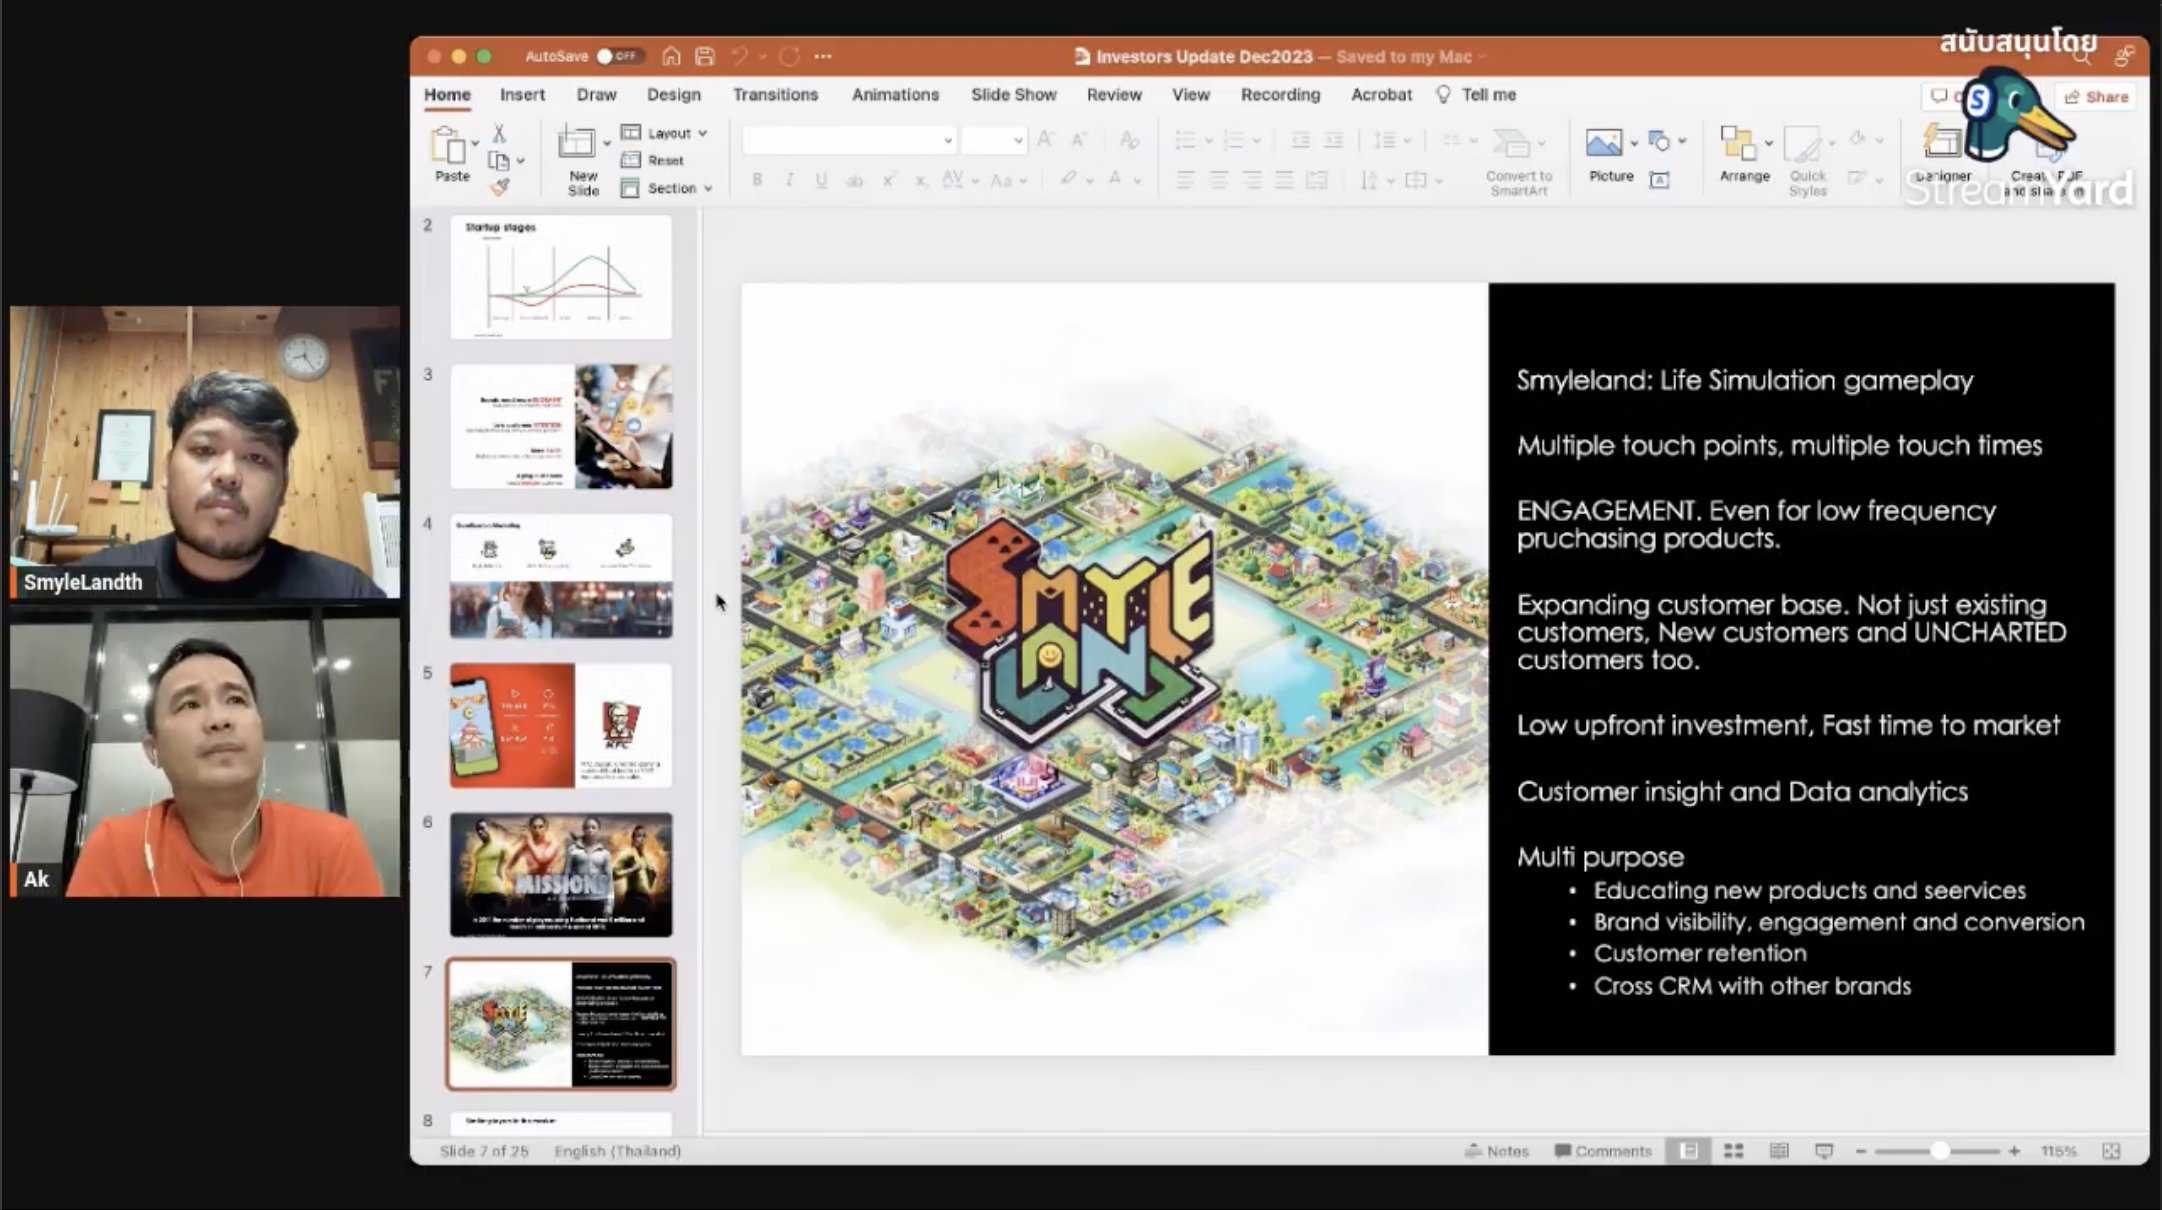The image size is (2162, 1210).
Task: Toggle the Notes pane
Action: pos(1496,1151)
